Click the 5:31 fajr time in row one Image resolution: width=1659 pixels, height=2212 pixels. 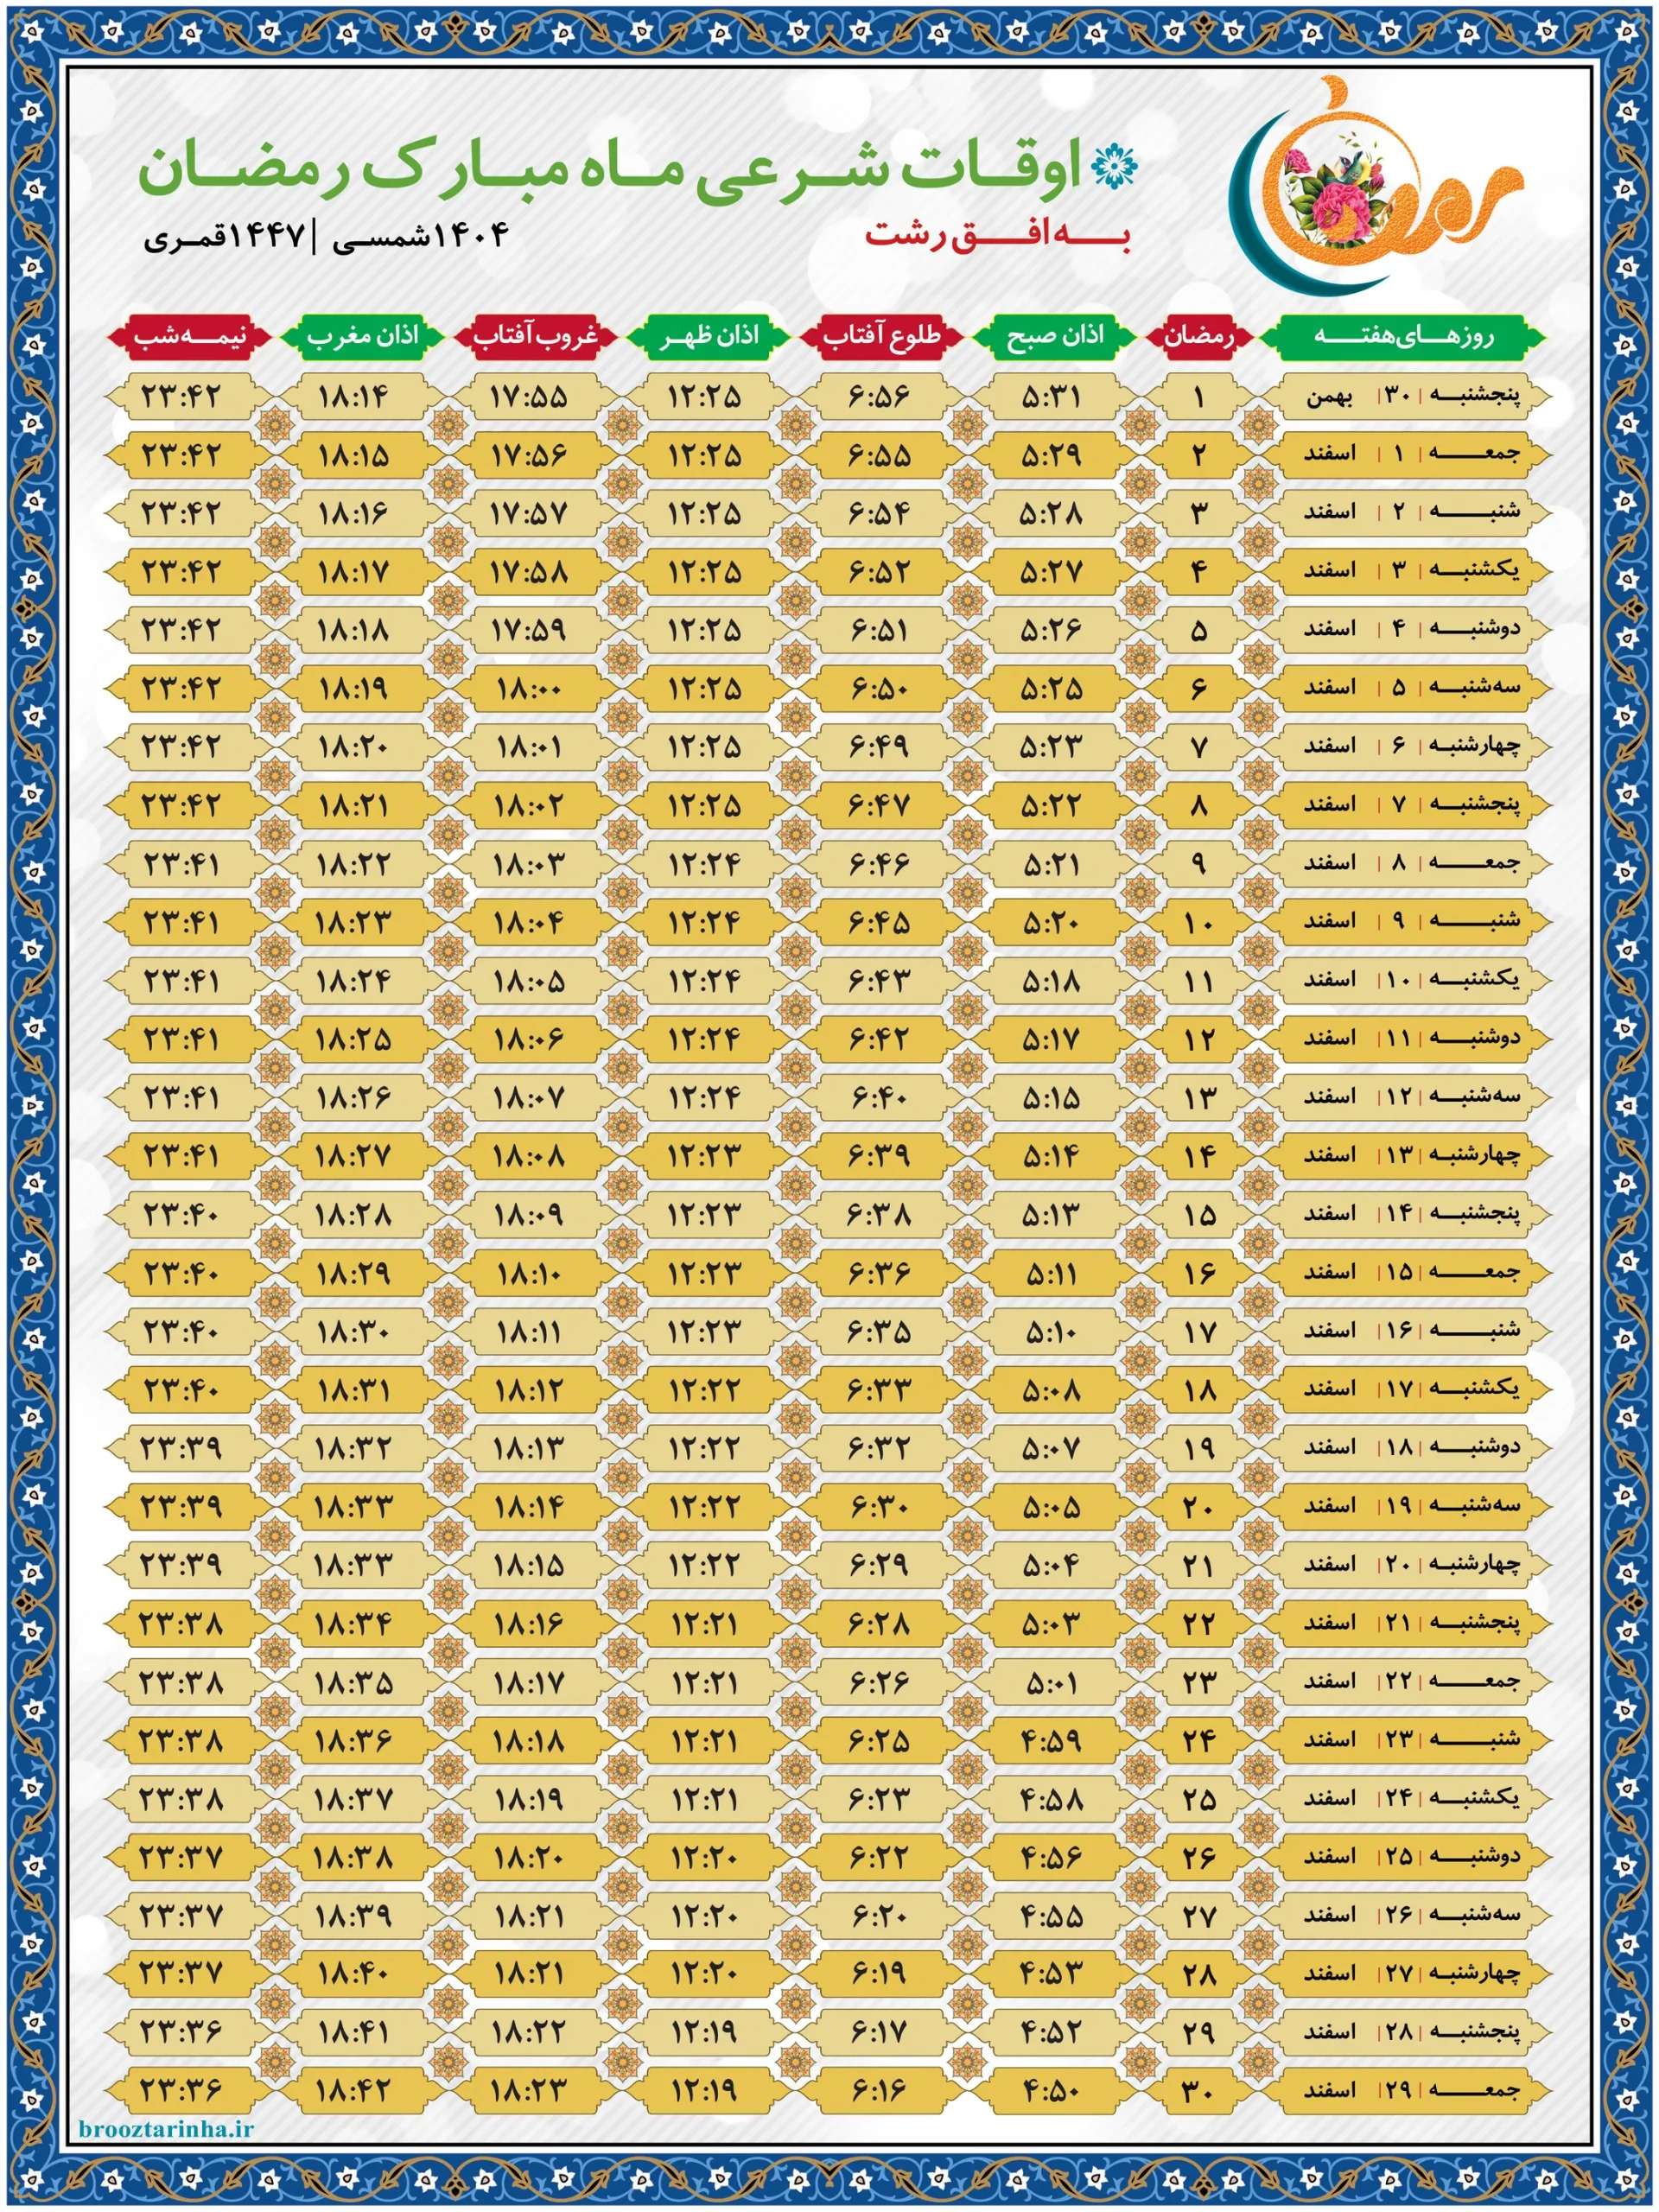click(x=1052, y=397)
